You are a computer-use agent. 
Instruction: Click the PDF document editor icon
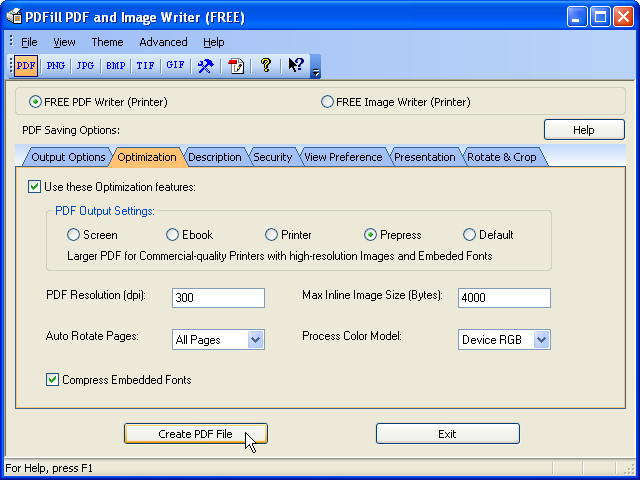click(236, 66)
